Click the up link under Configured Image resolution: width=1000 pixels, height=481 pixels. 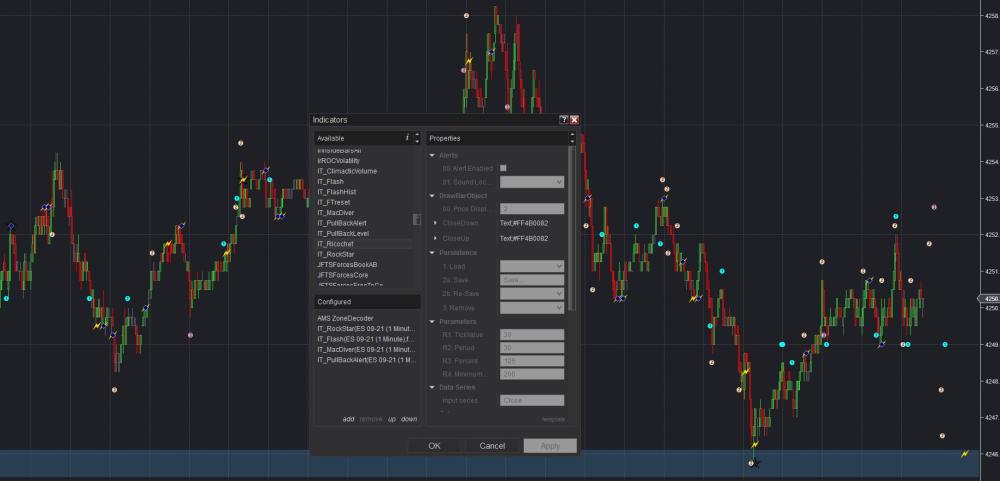[x=392, y=419]
